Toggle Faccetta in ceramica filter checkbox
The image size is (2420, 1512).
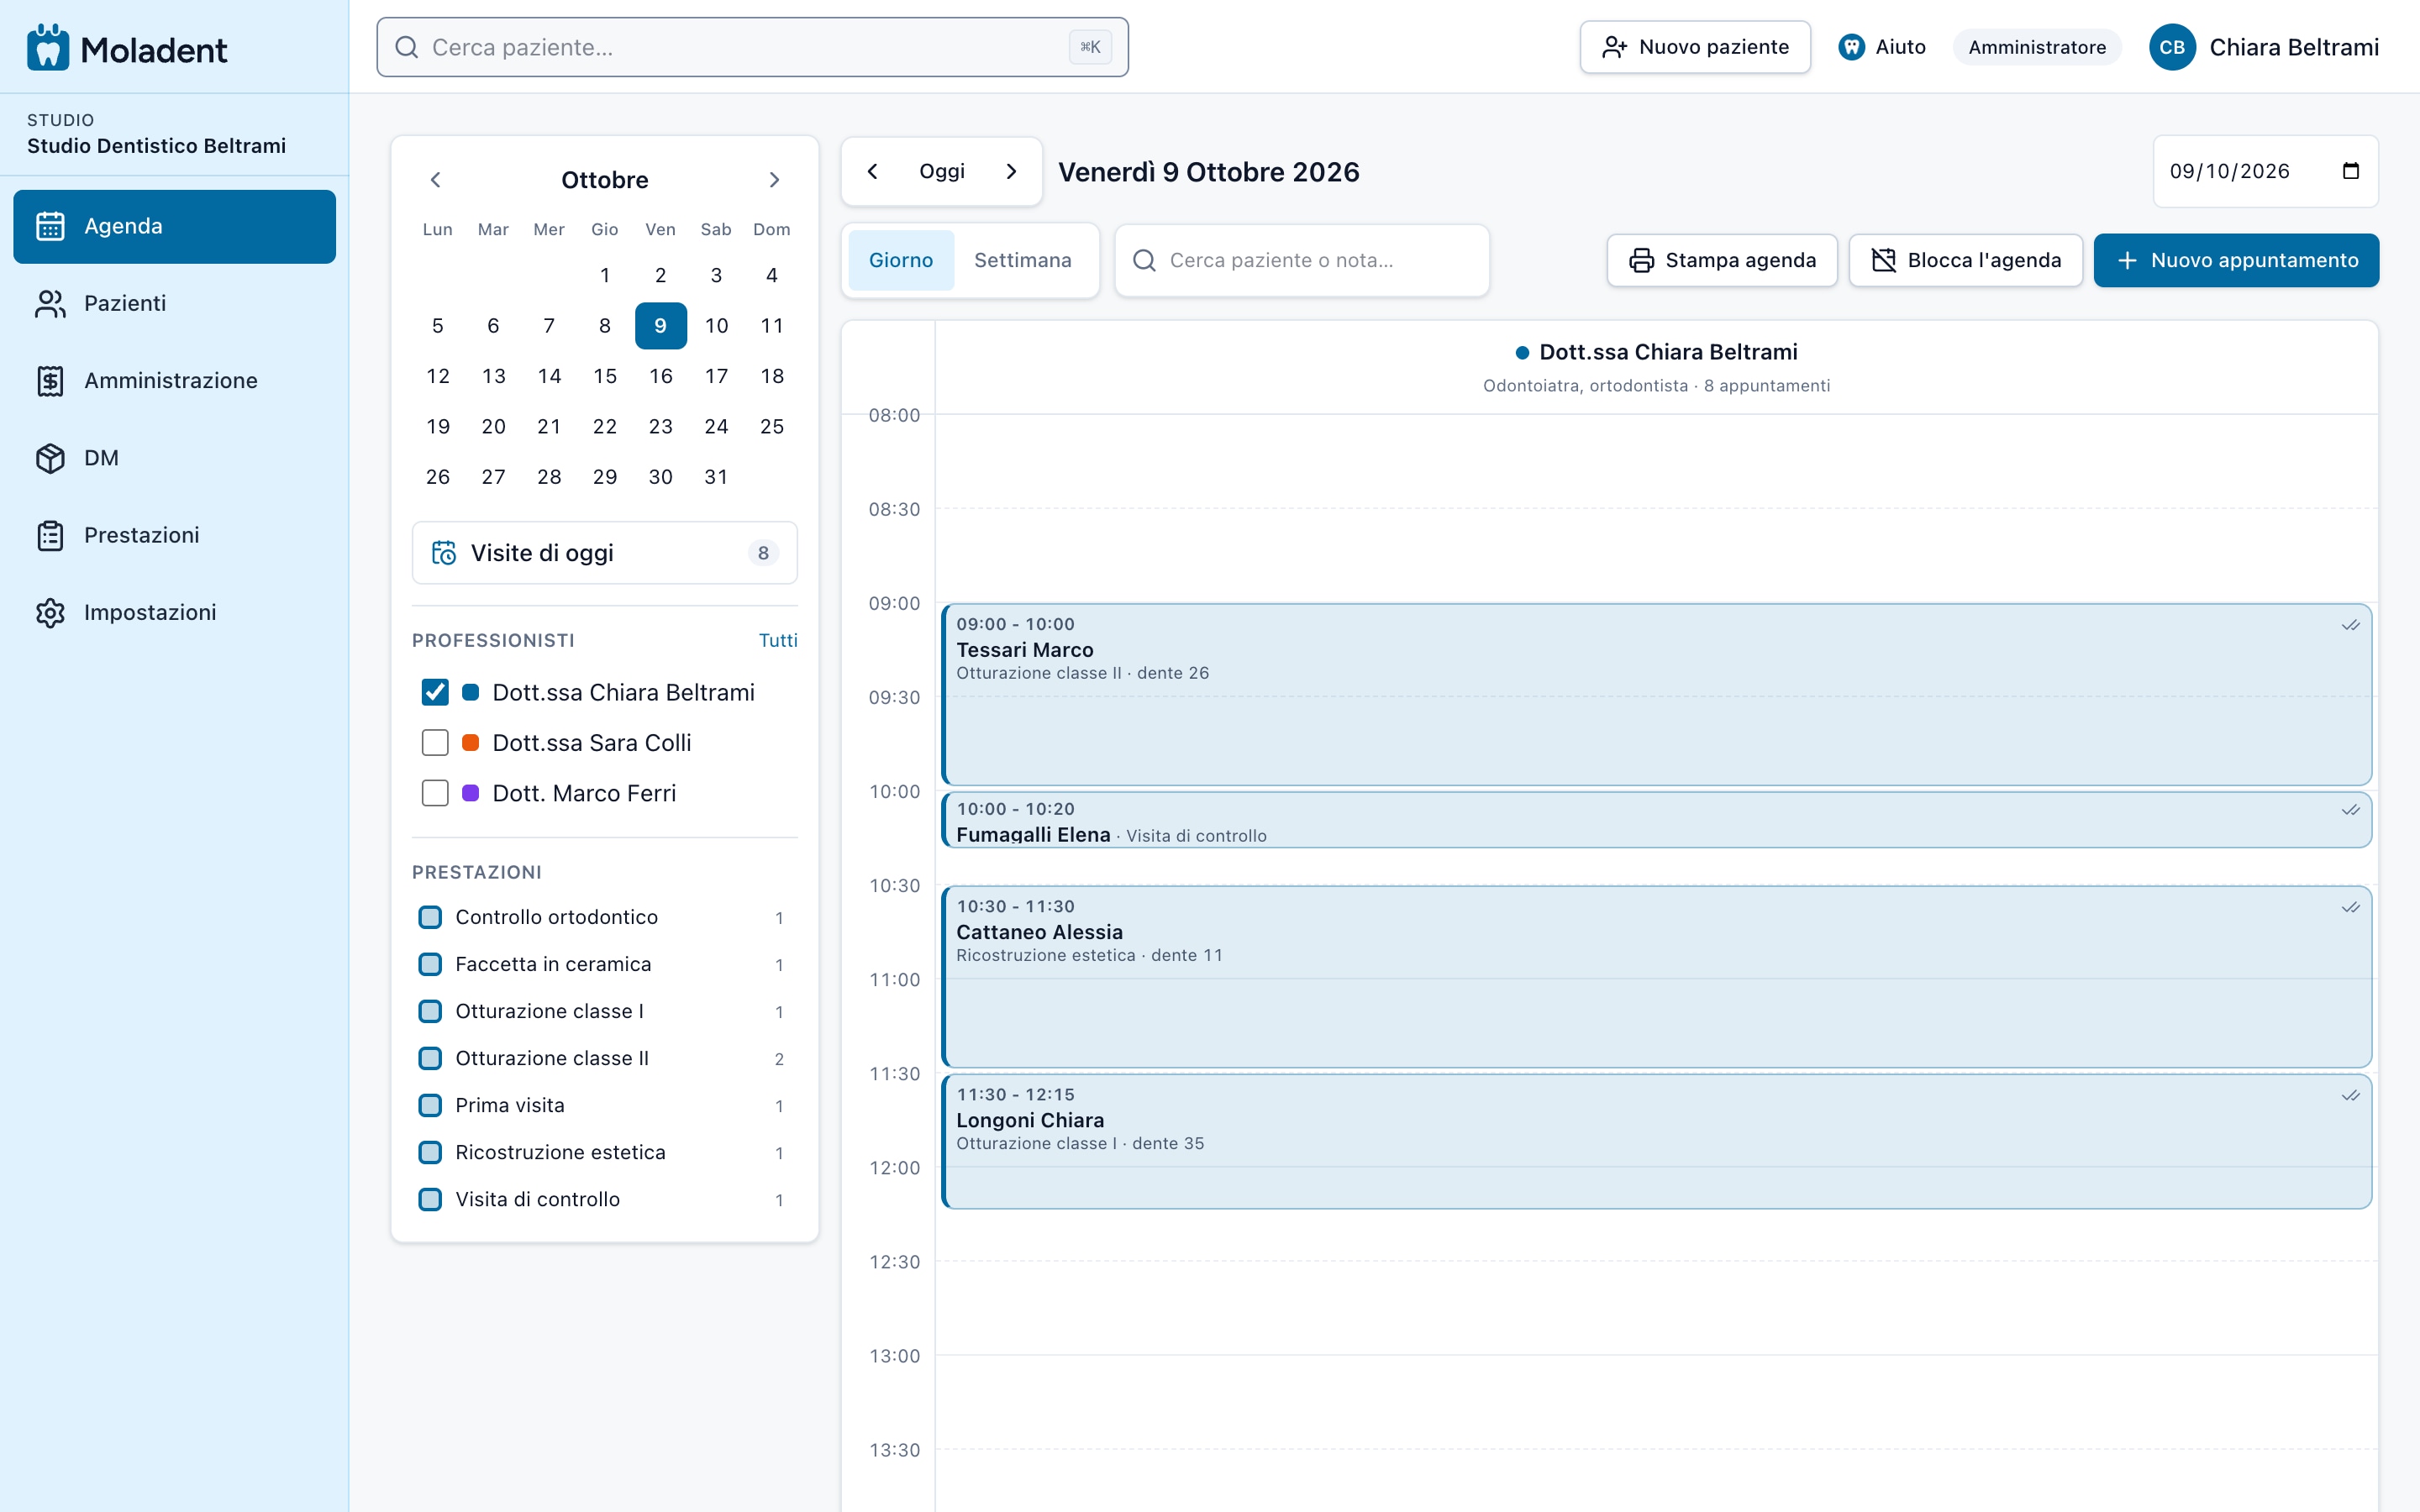click(x=430, y=964)
